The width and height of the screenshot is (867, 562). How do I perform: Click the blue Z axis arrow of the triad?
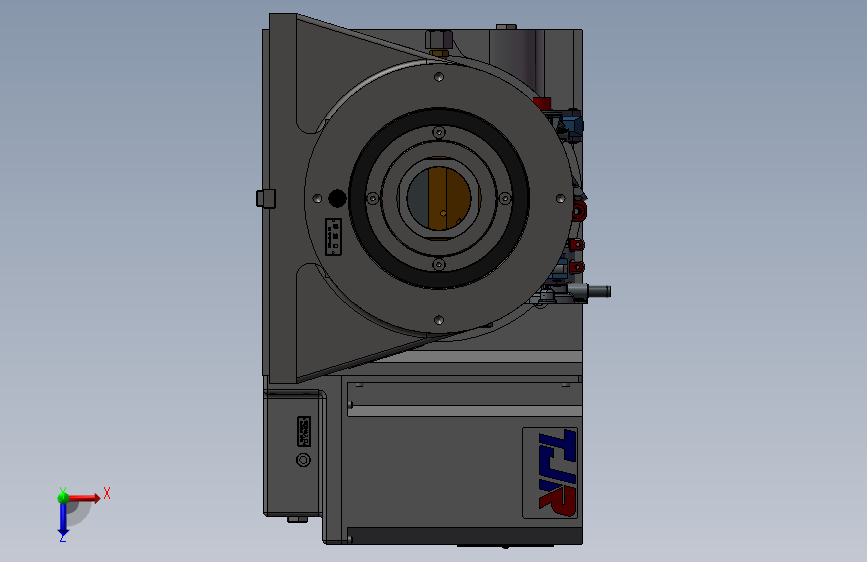click(63, 519)
